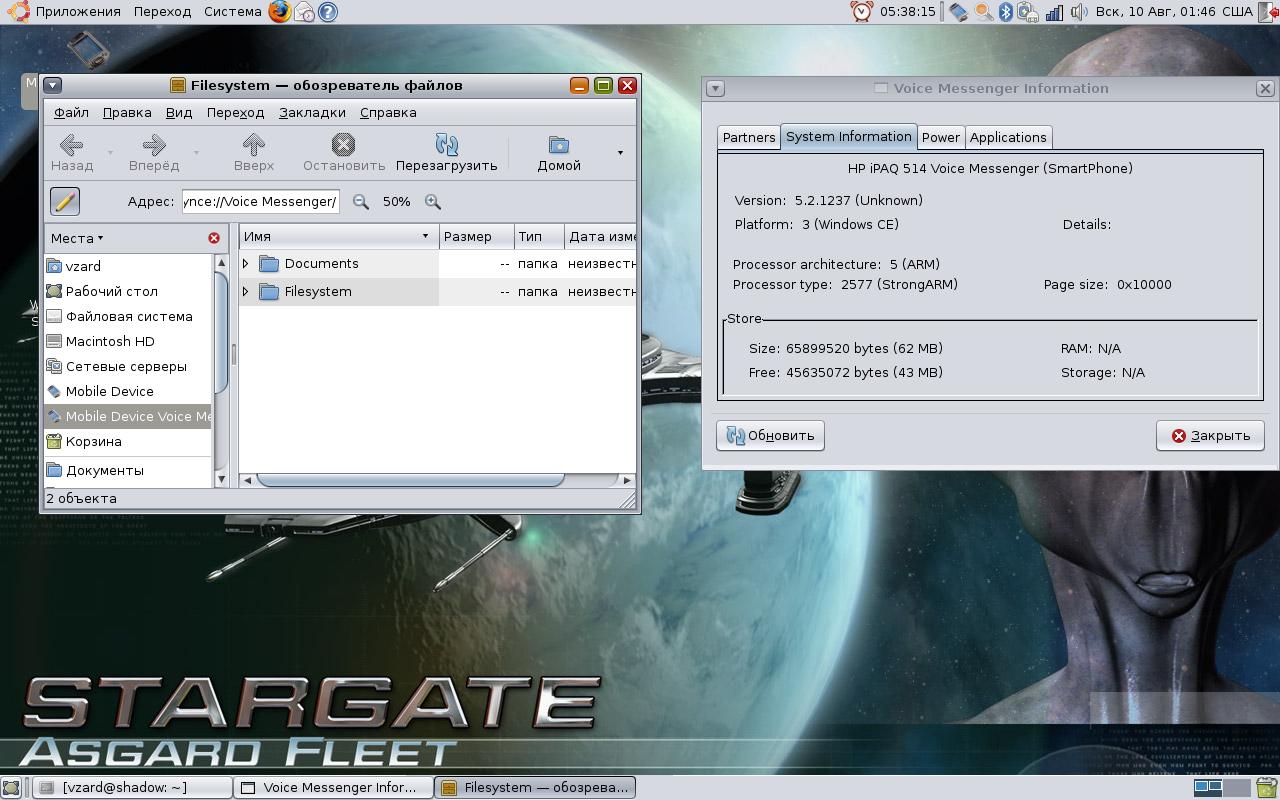Sort by Дата изменения column header
1280x800 pixels.
[600, 236]
